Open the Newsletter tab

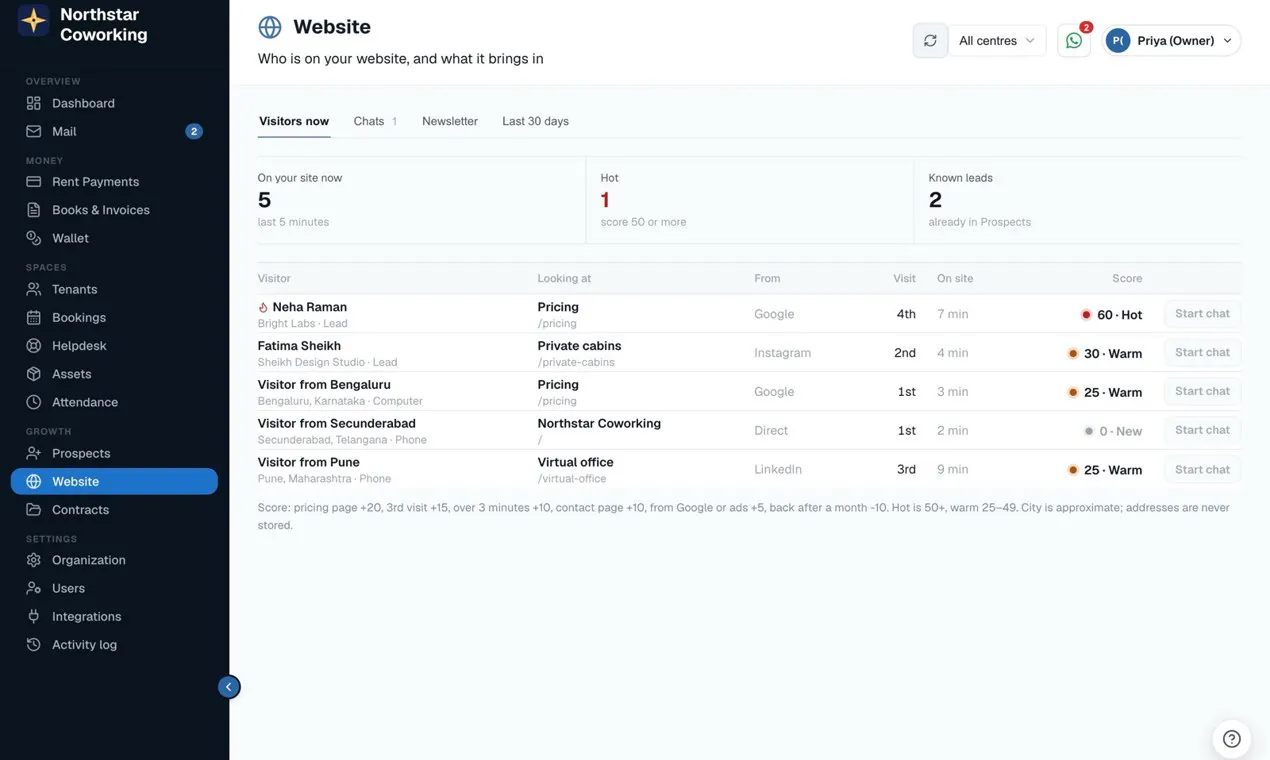pos(450,121)
